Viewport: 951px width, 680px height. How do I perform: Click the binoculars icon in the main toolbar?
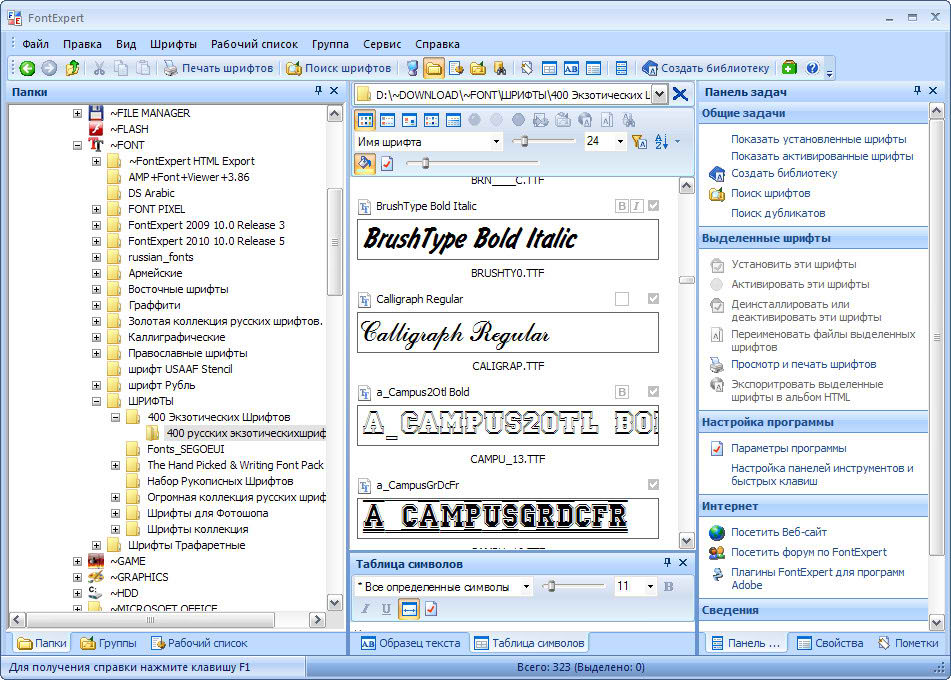point(500,68)
